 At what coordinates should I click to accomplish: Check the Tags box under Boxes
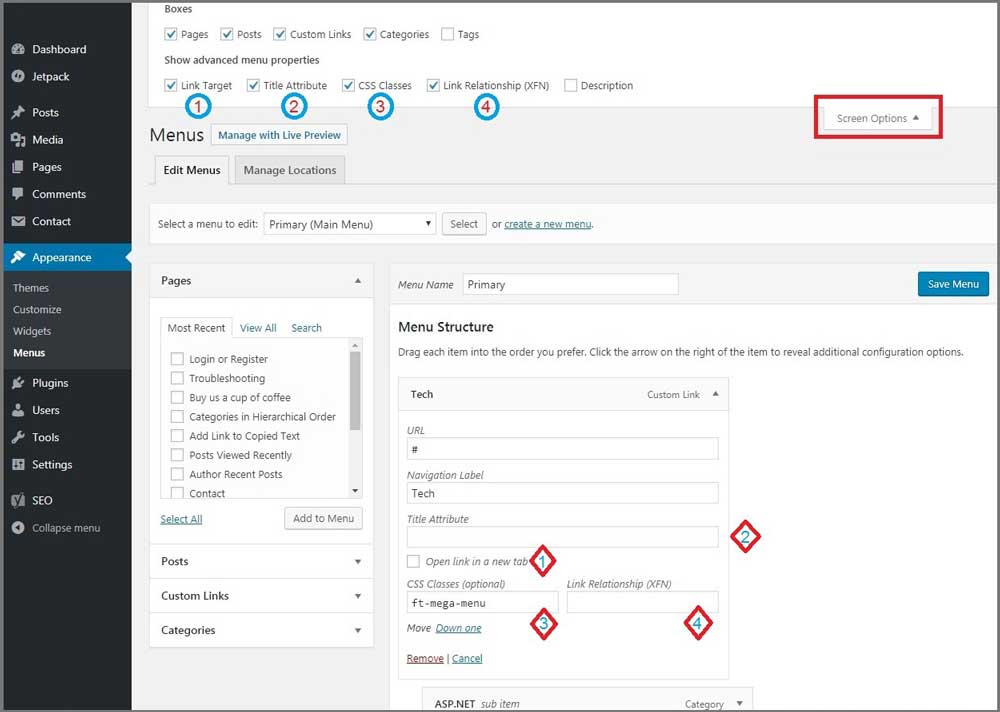(x=445, y=34)
